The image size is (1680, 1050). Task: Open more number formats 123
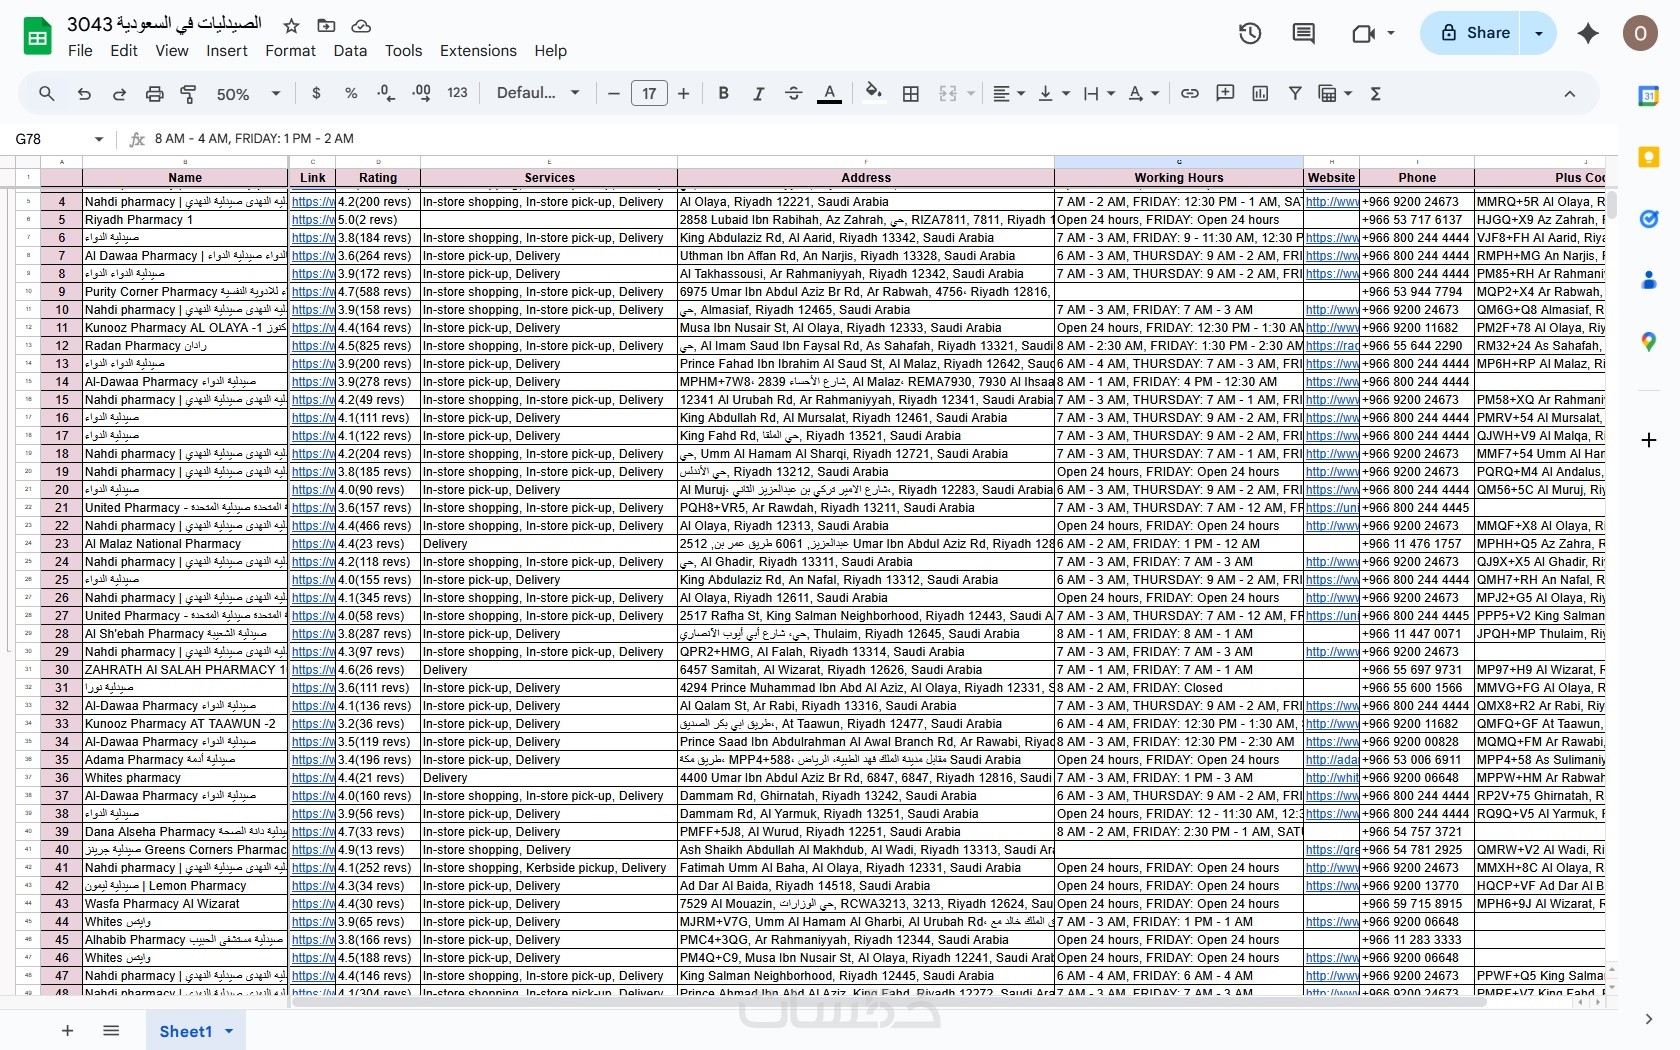(457, 93)
